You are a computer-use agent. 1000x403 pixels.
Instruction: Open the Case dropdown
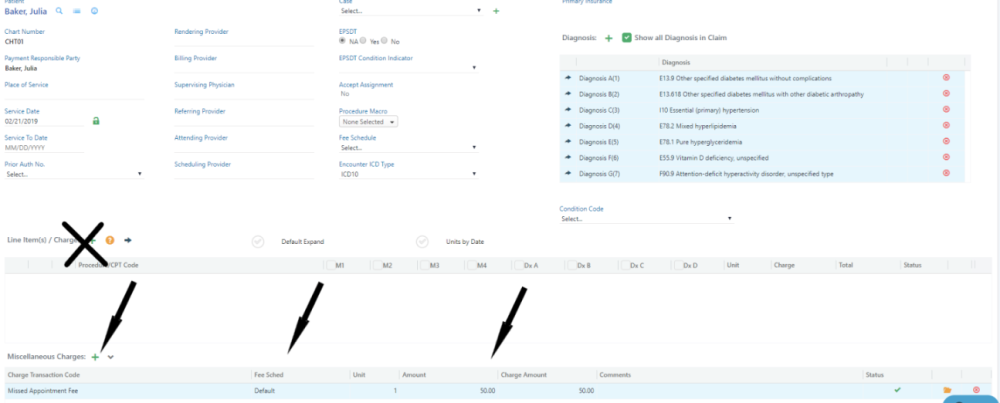point(411,11)
